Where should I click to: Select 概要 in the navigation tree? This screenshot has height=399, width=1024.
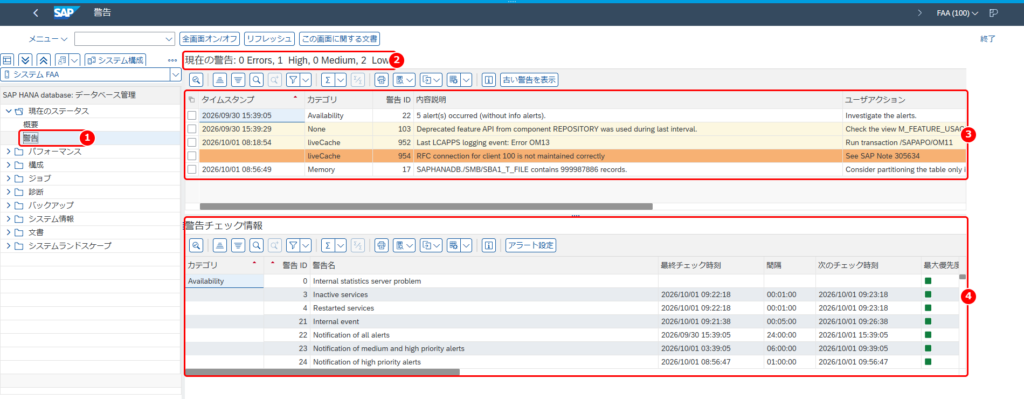pos(31,125)
